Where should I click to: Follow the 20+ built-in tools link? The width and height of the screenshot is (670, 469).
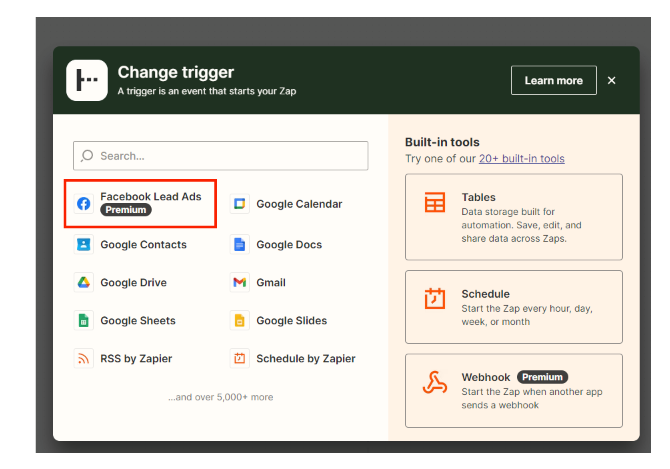[x=522, y=158]
